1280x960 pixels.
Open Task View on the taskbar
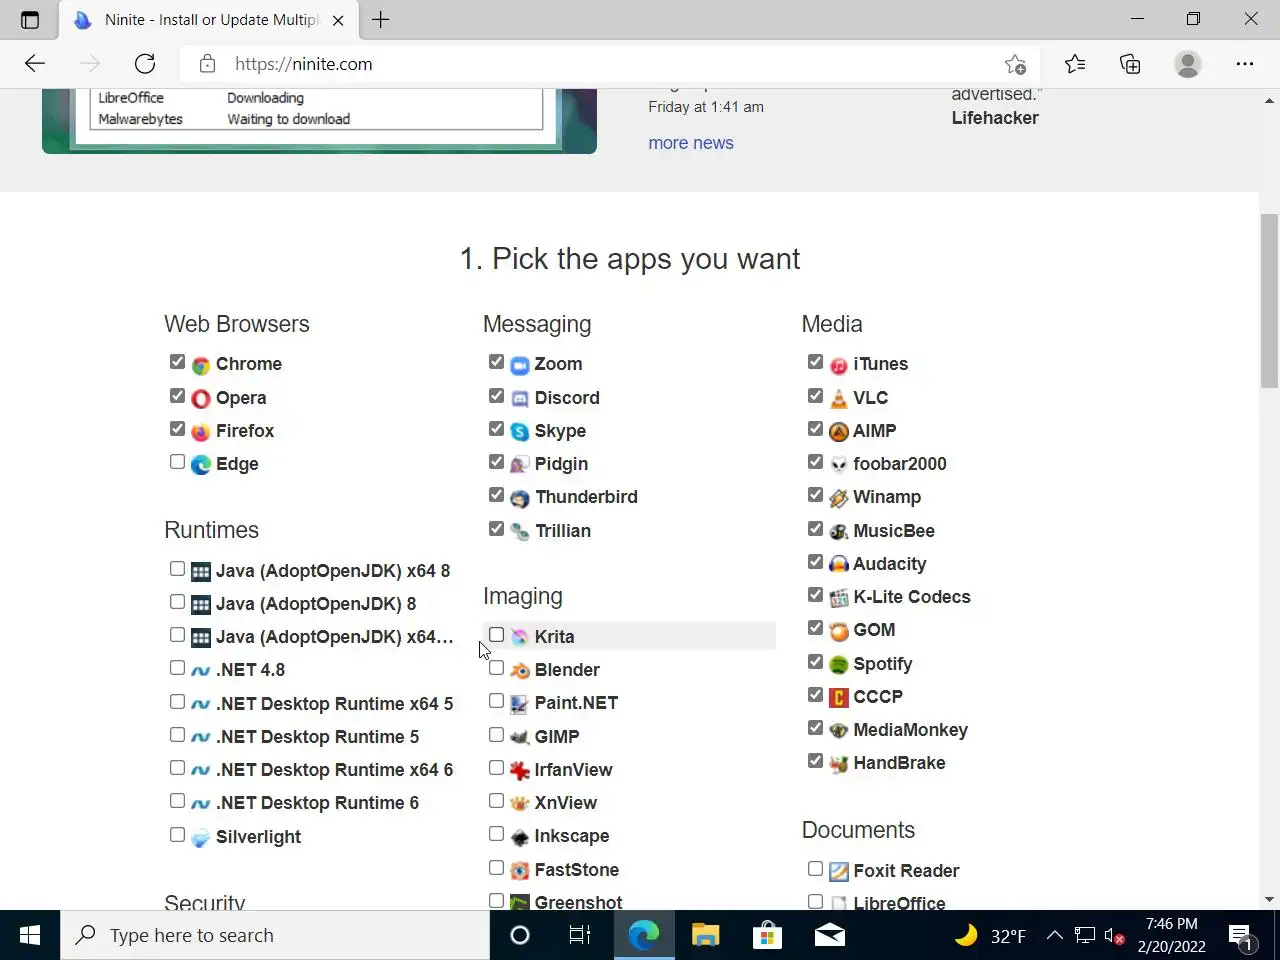pyautogui.click(x=580, y=935)
